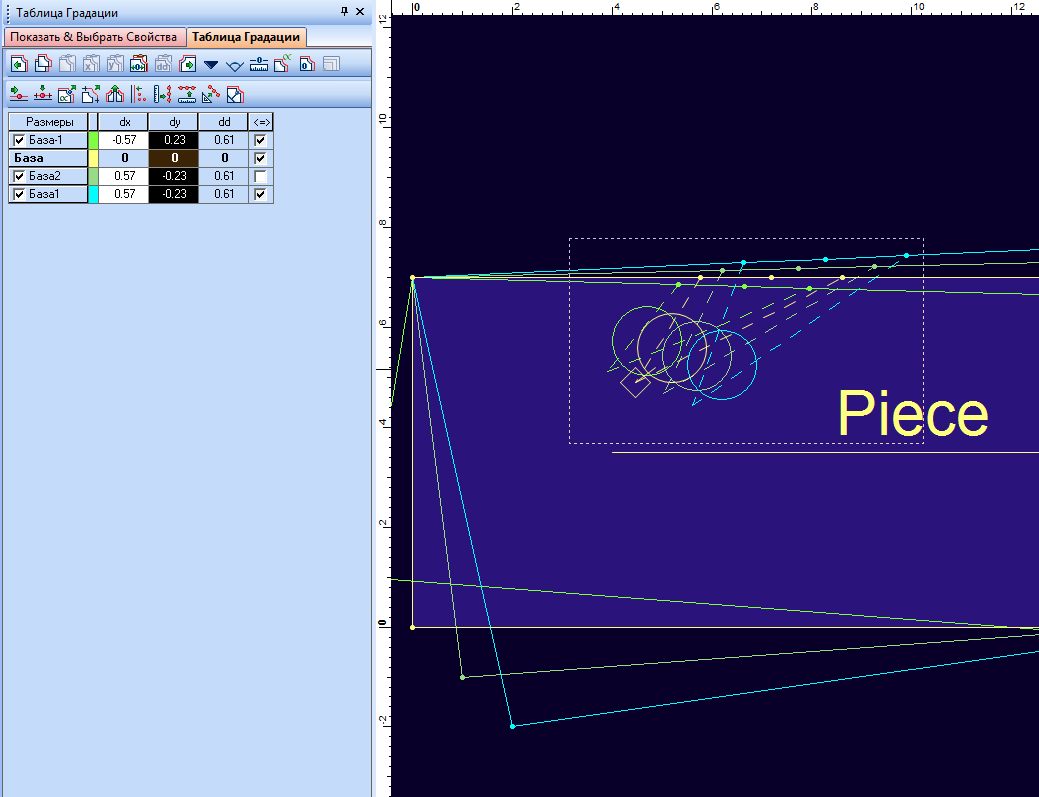This screenshot has height=797, width=1039.
Task: Click the piece with diagonal measure icon
Action: (235, 94)
